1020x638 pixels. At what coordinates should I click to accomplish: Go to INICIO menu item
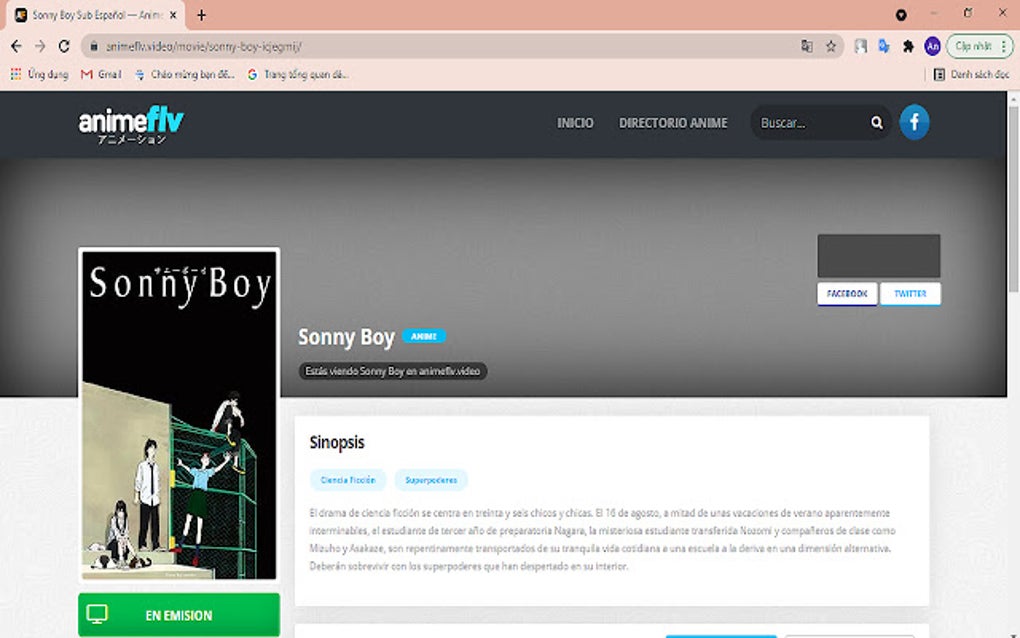tap(575, 123)
